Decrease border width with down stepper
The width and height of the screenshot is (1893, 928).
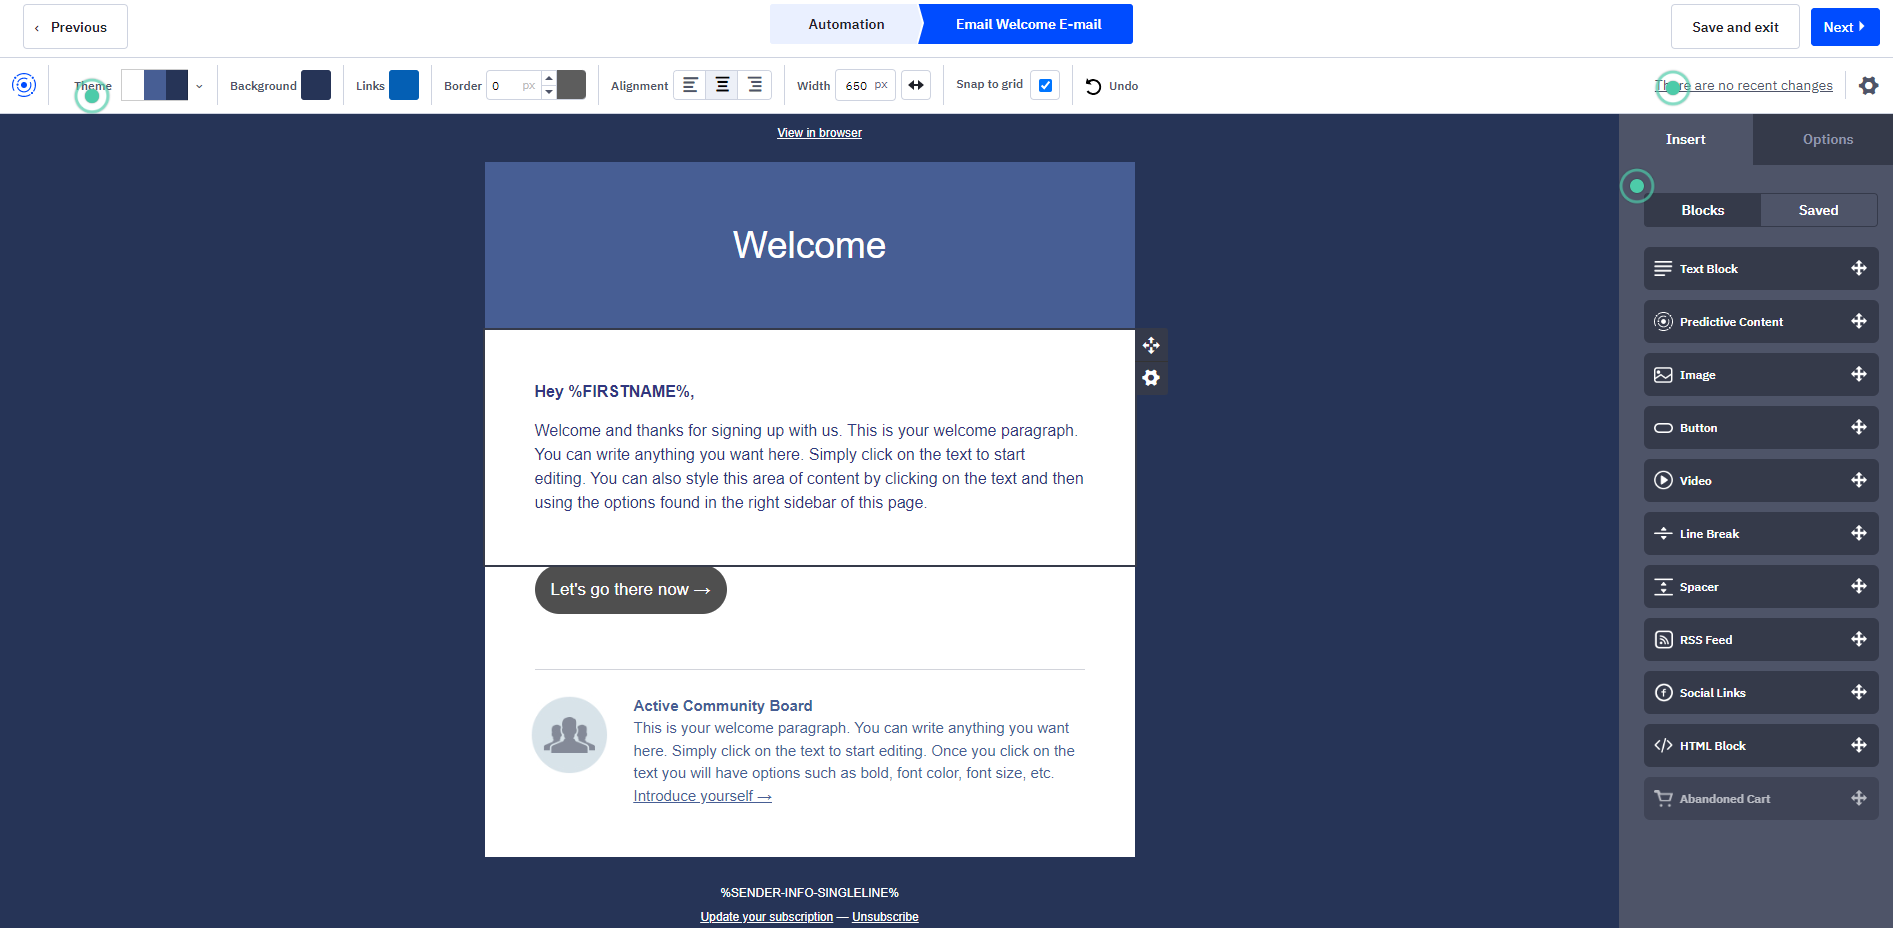point(548,93)
